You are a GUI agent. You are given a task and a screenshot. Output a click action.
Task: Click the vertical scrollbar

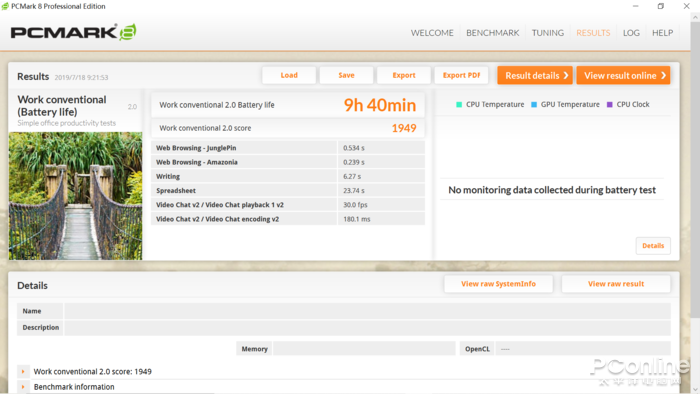coord(695,170)
